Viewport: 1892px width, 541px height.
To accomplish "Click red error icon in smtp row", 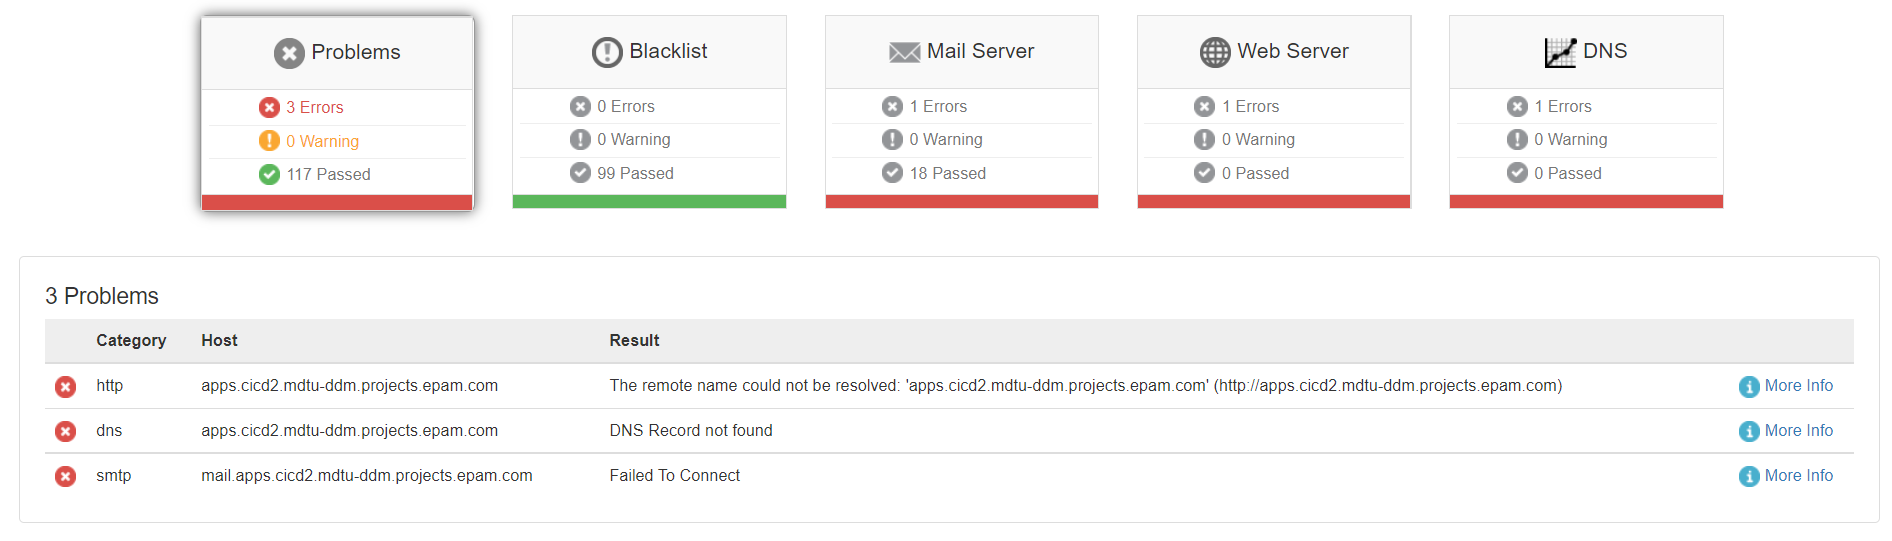I will [66, 477].
